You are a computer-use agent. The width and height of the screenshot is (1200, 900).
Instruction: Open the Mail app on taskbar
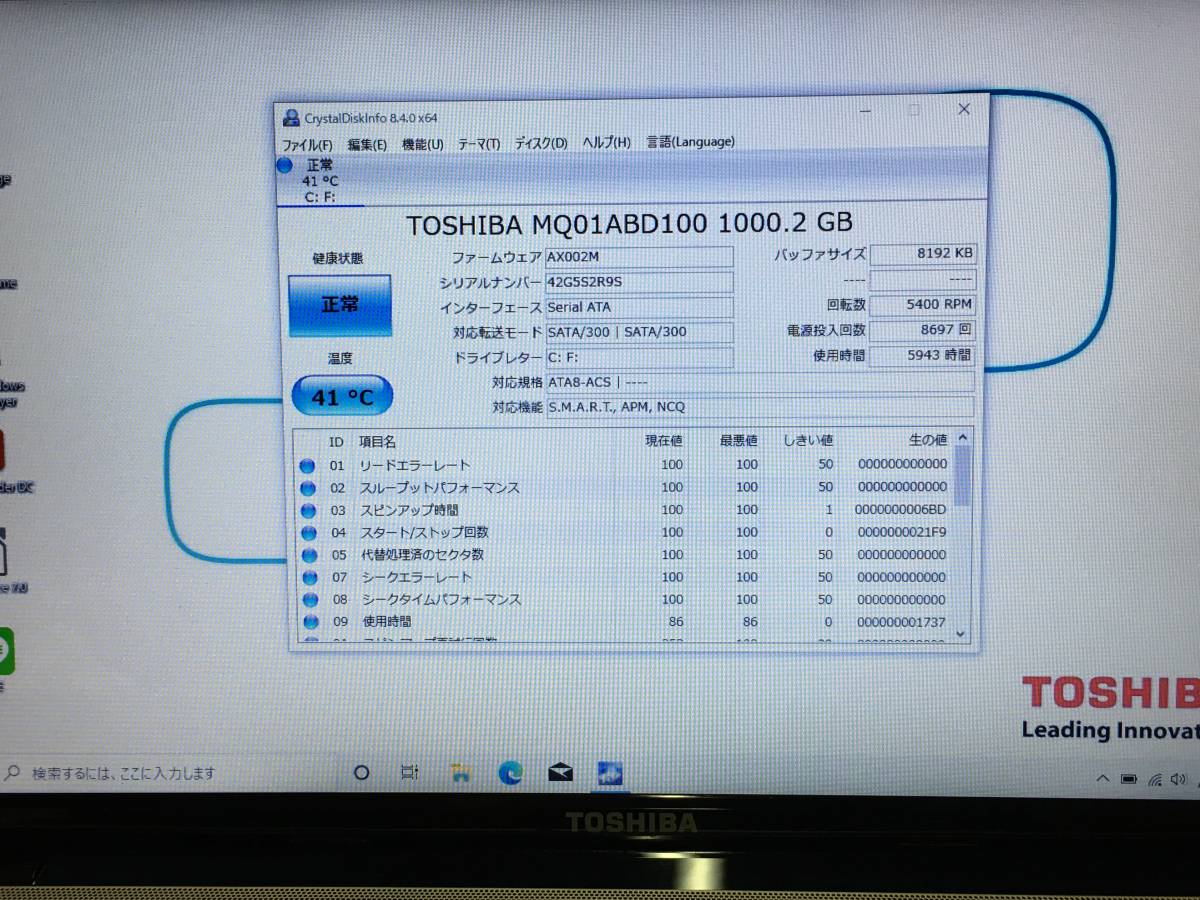pos(561,773)
